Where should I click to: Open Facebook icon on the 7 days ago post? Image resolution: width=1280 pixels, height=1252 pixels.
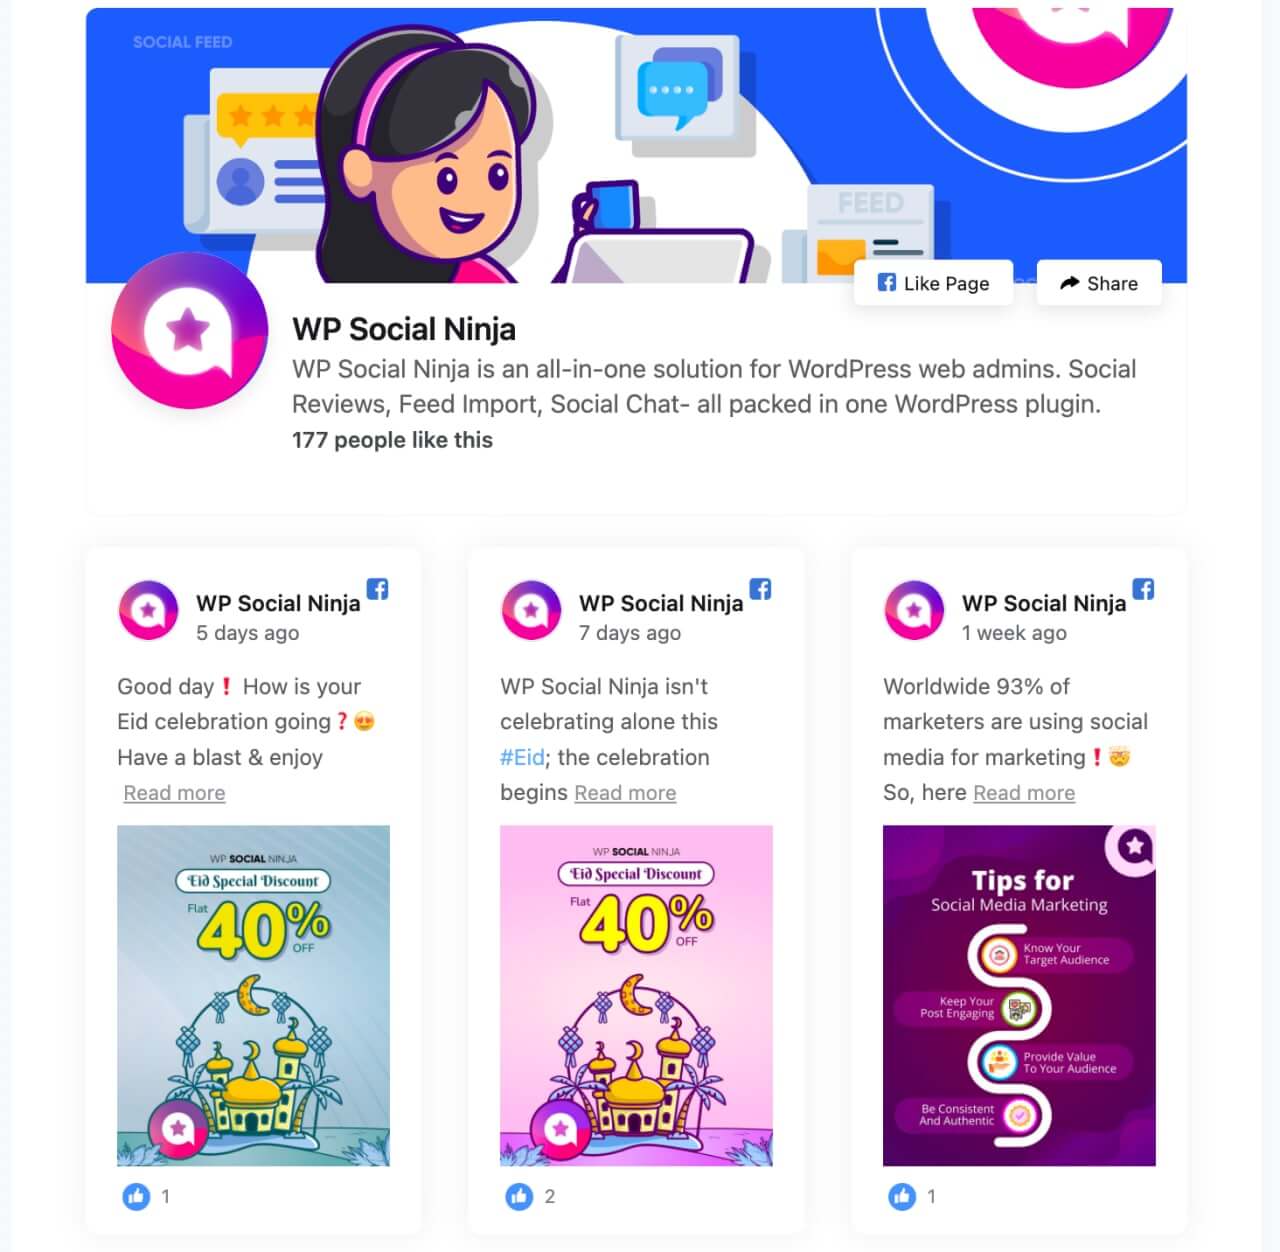pos(760,589)
